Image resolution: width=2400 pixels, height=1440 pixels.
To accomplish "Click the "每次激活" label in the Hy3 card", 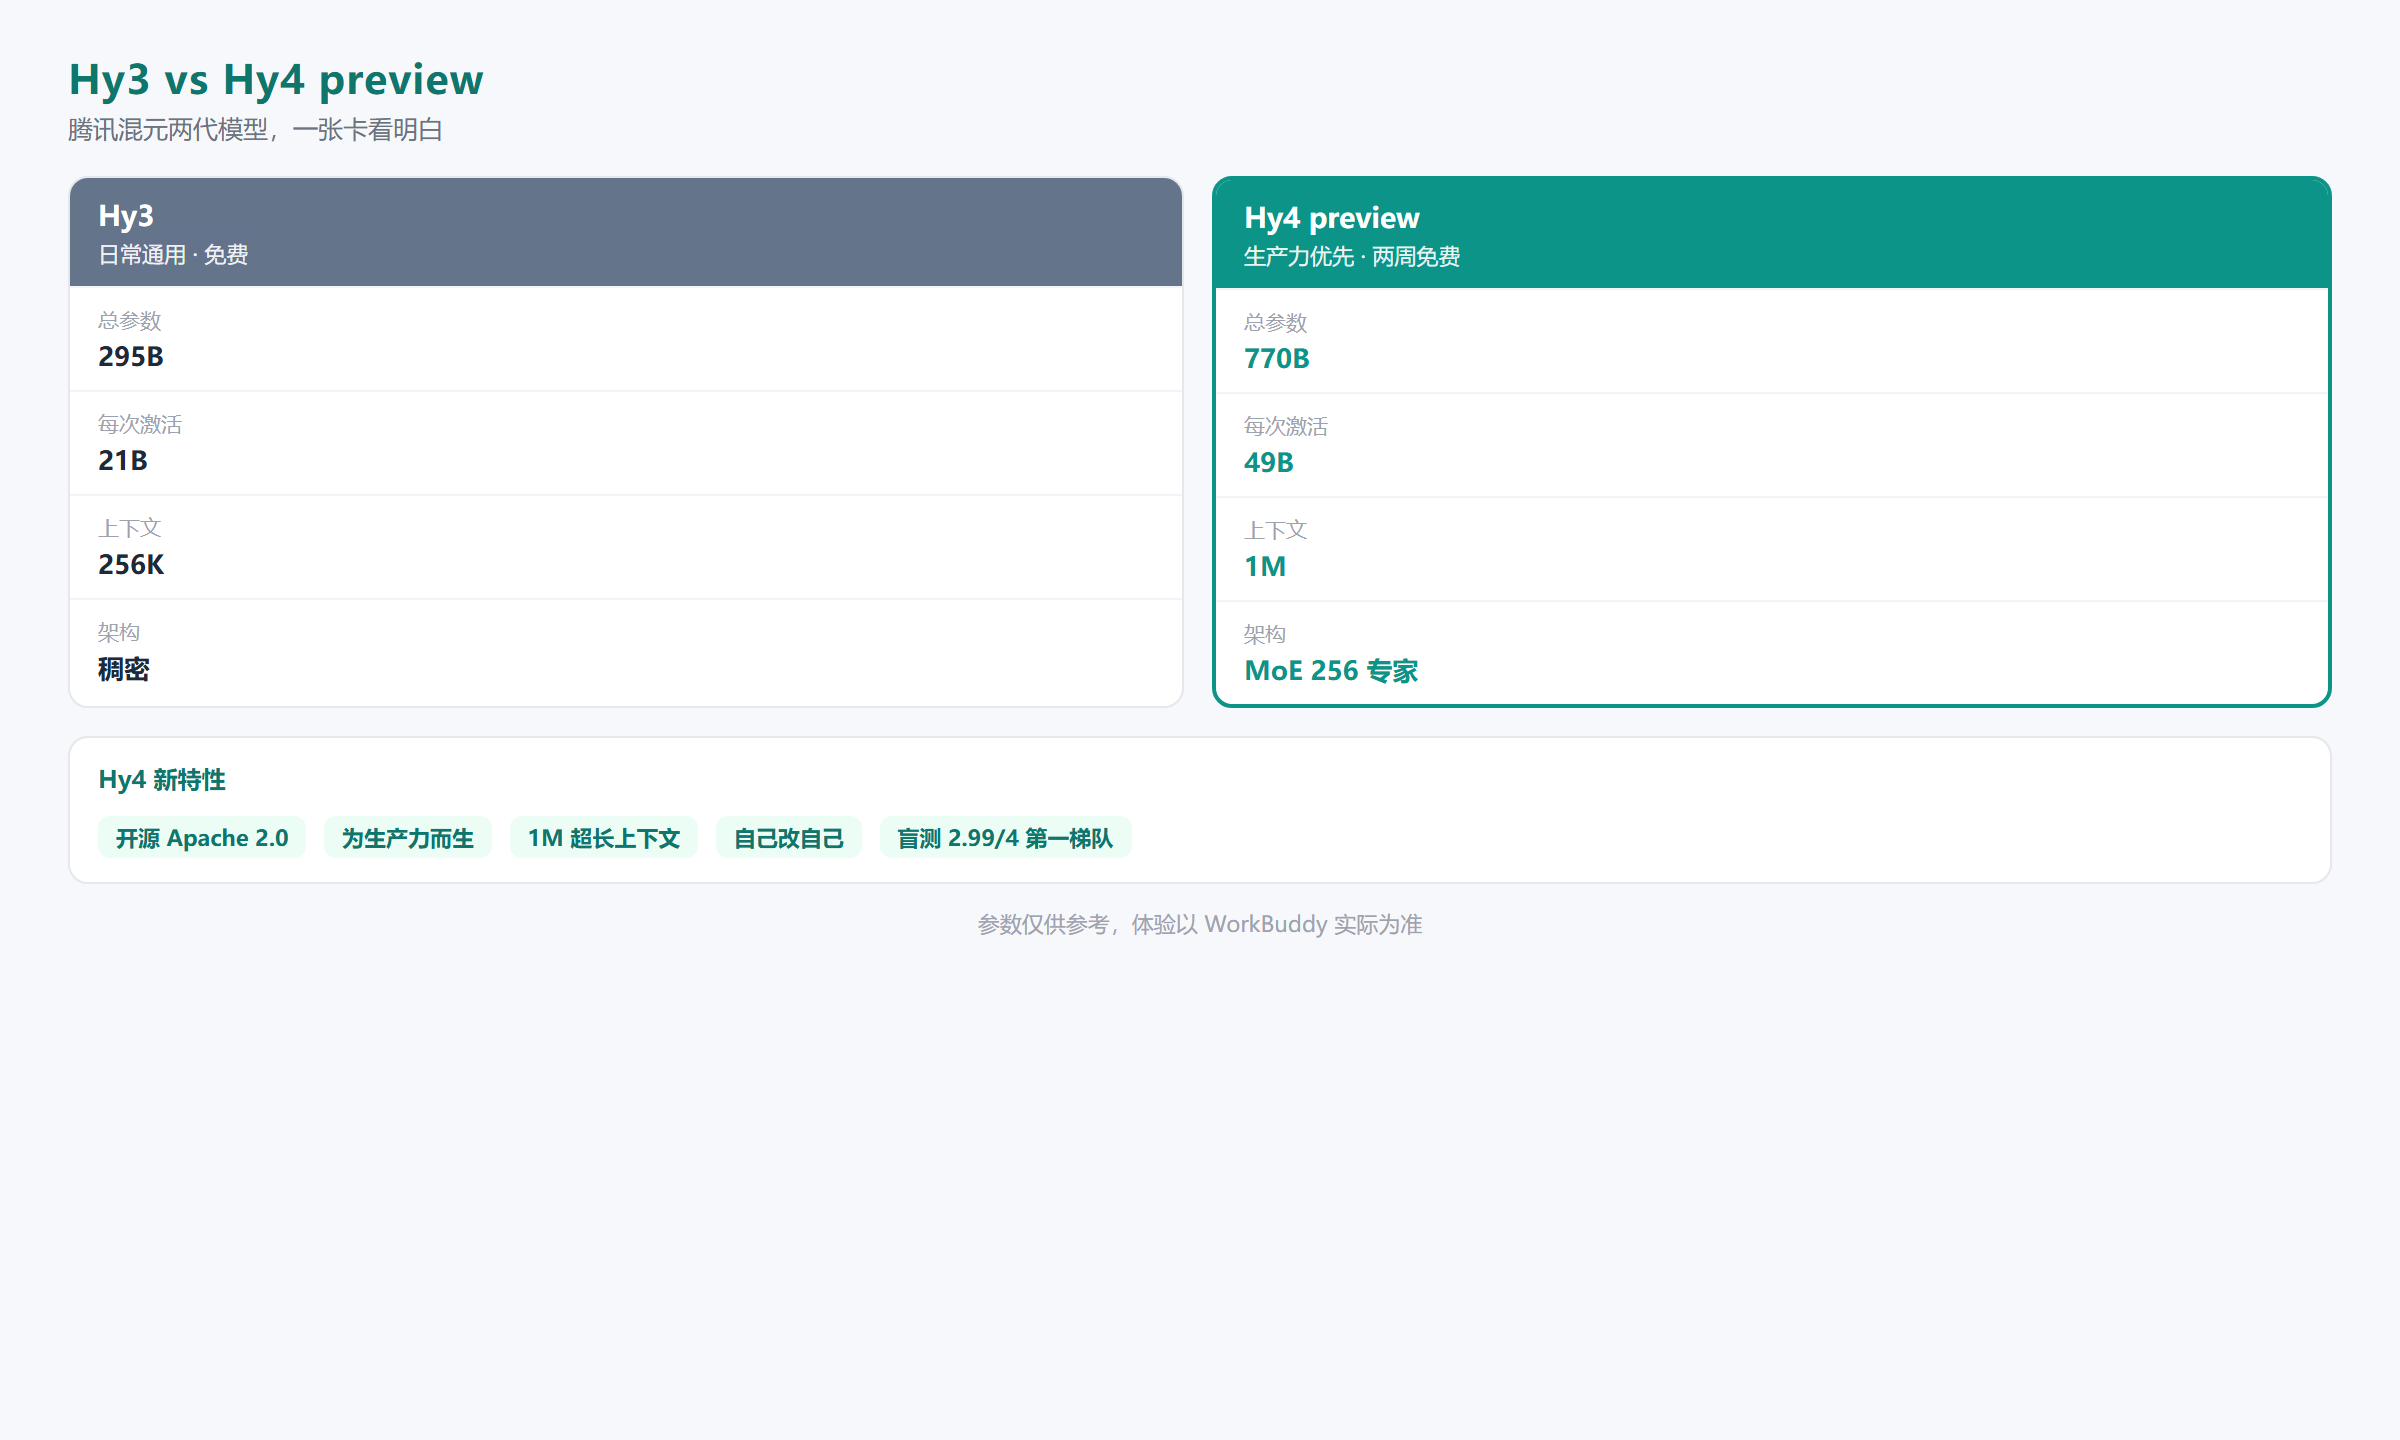I will [140, 425].
